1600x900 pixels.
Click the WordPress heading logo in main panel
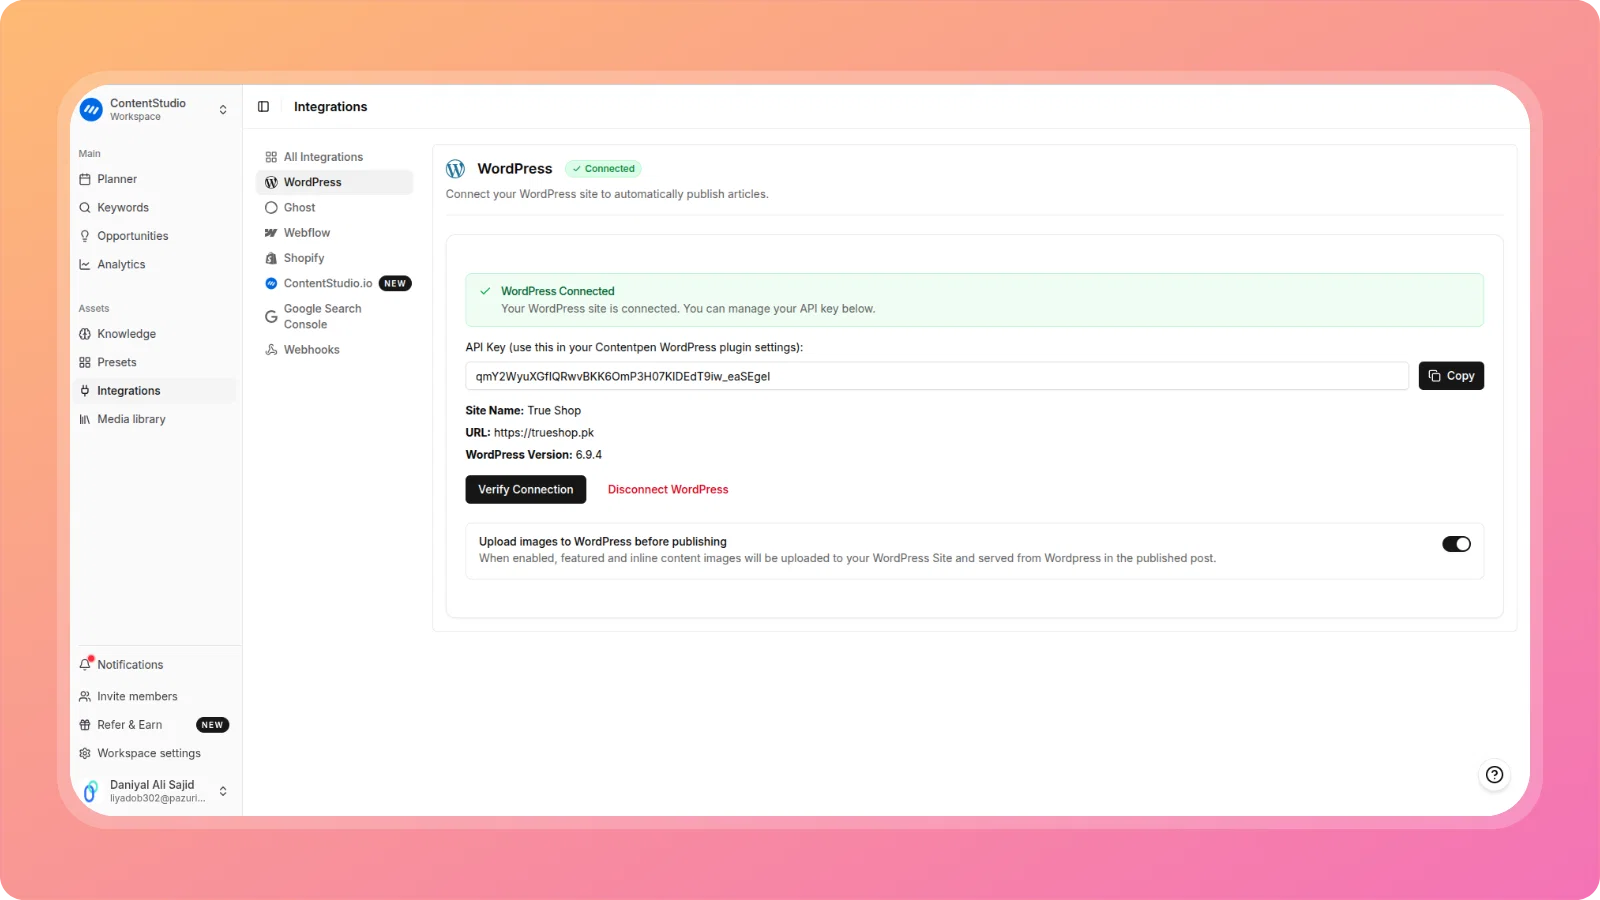tap(456, 169)
